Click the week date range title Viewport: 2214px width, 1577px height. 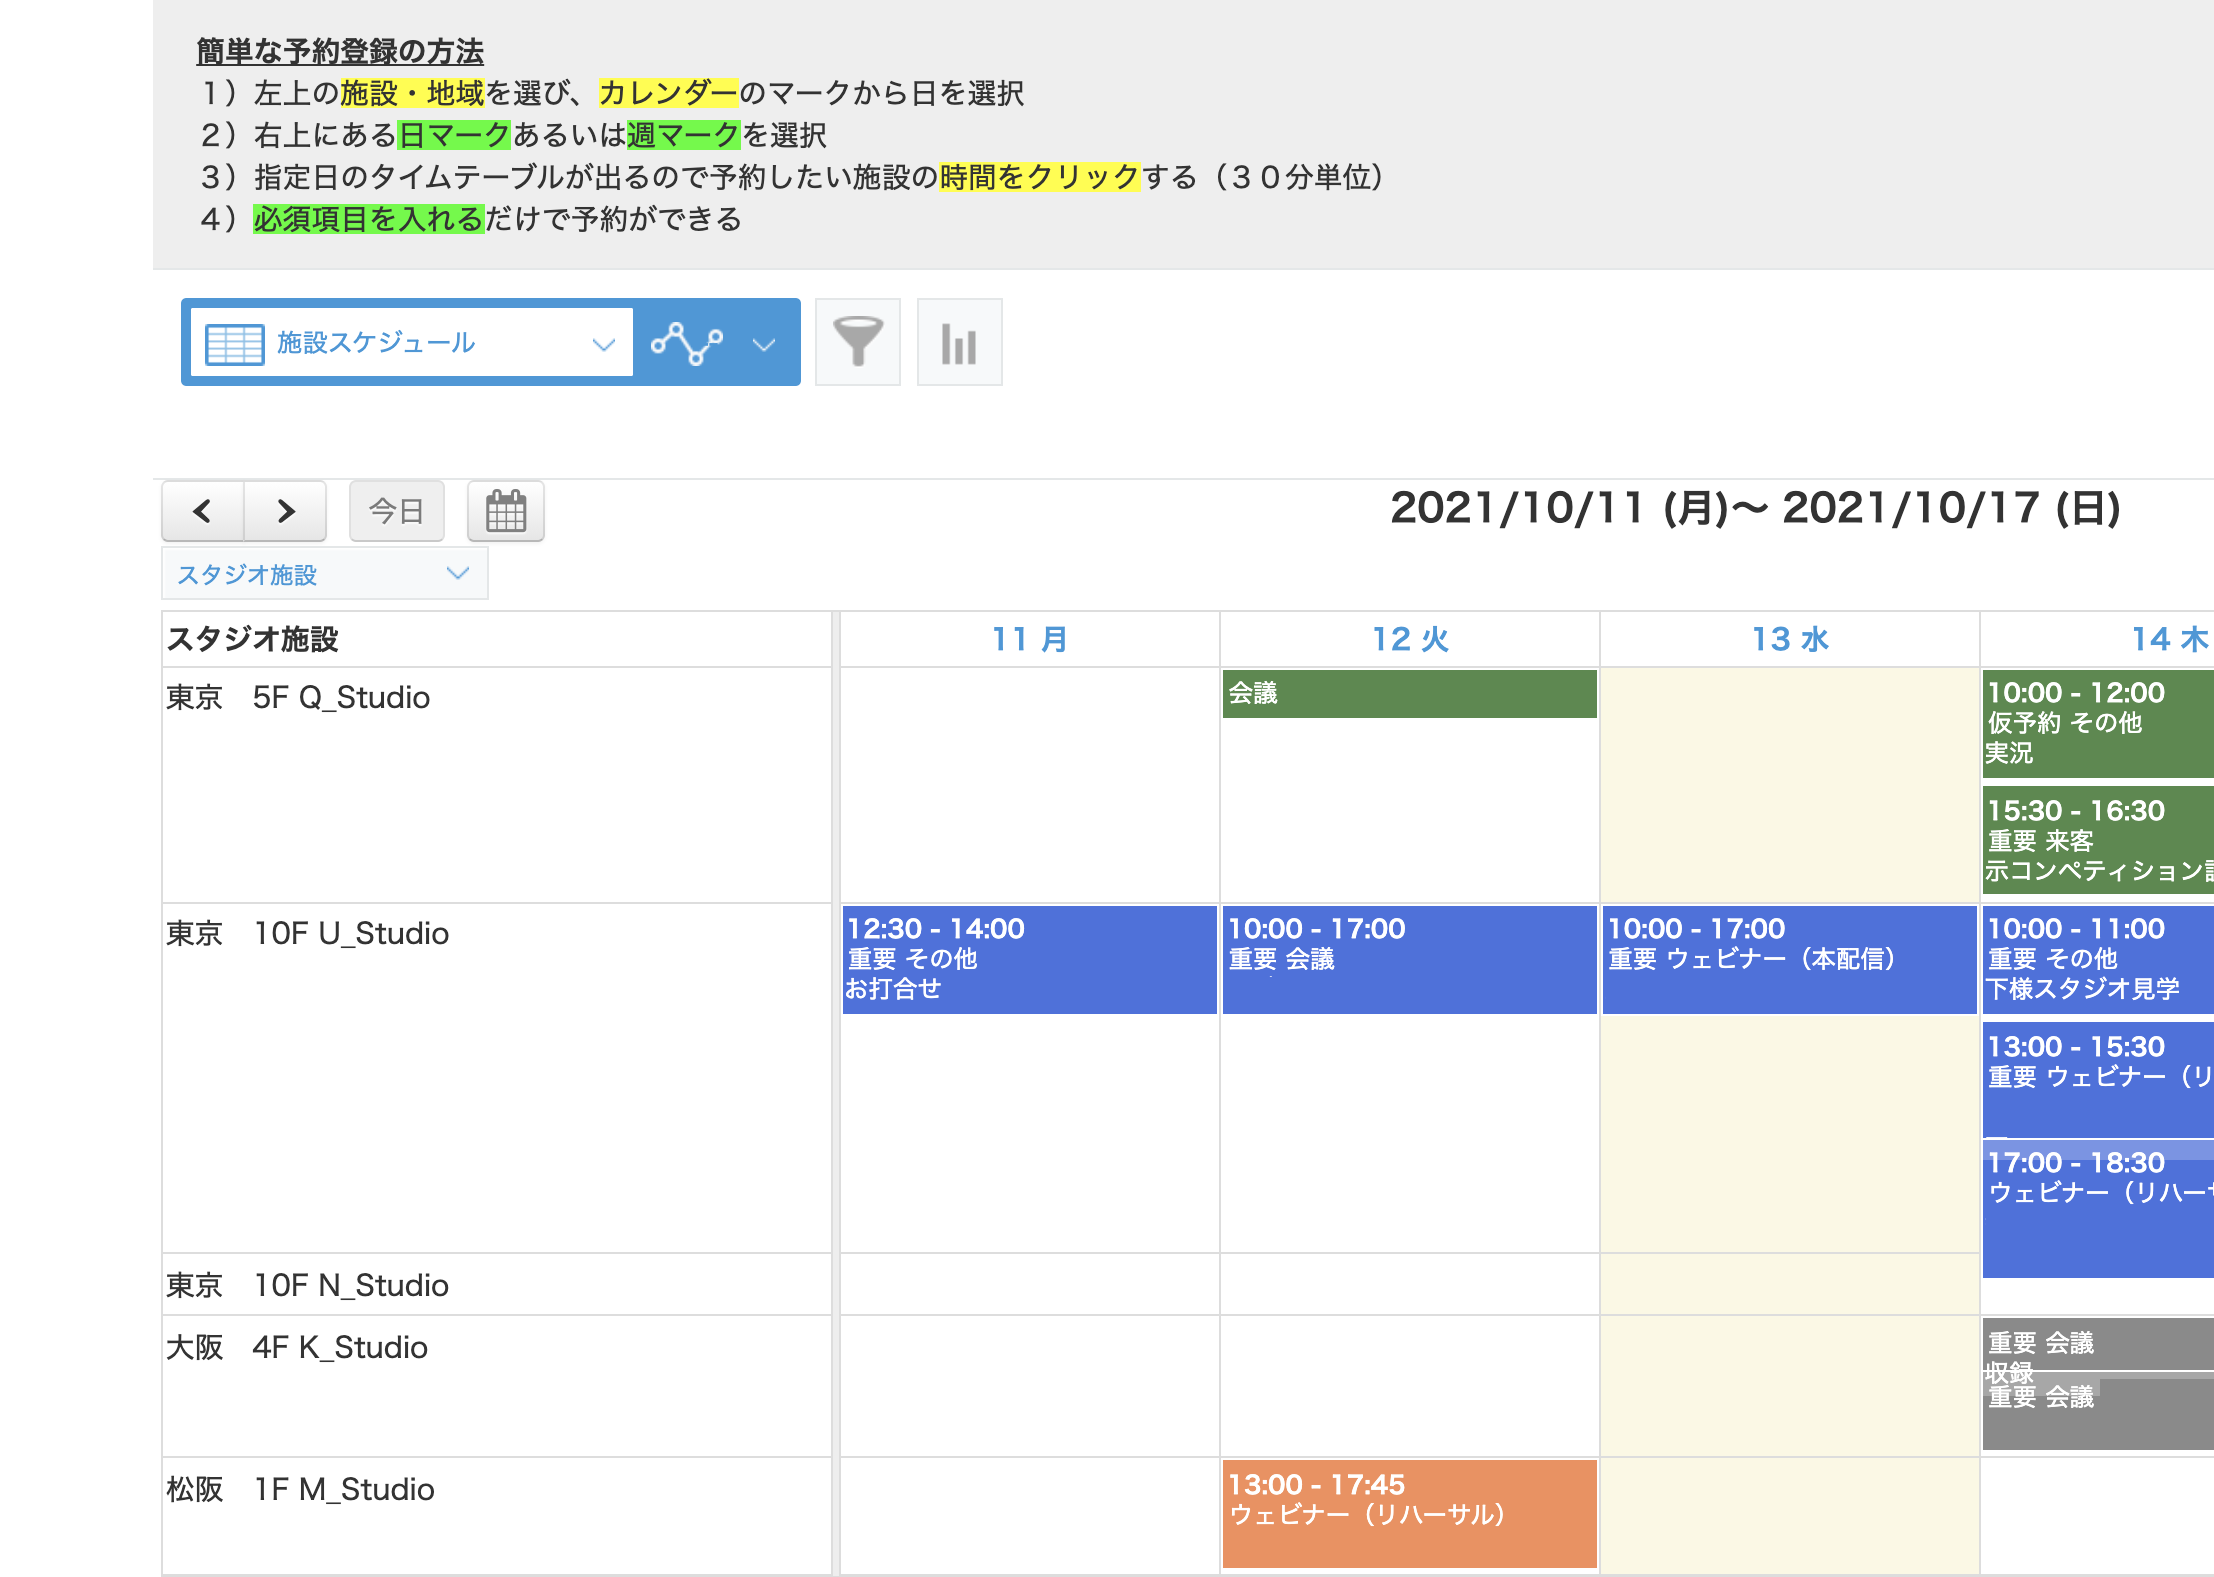coord(1755,508)
